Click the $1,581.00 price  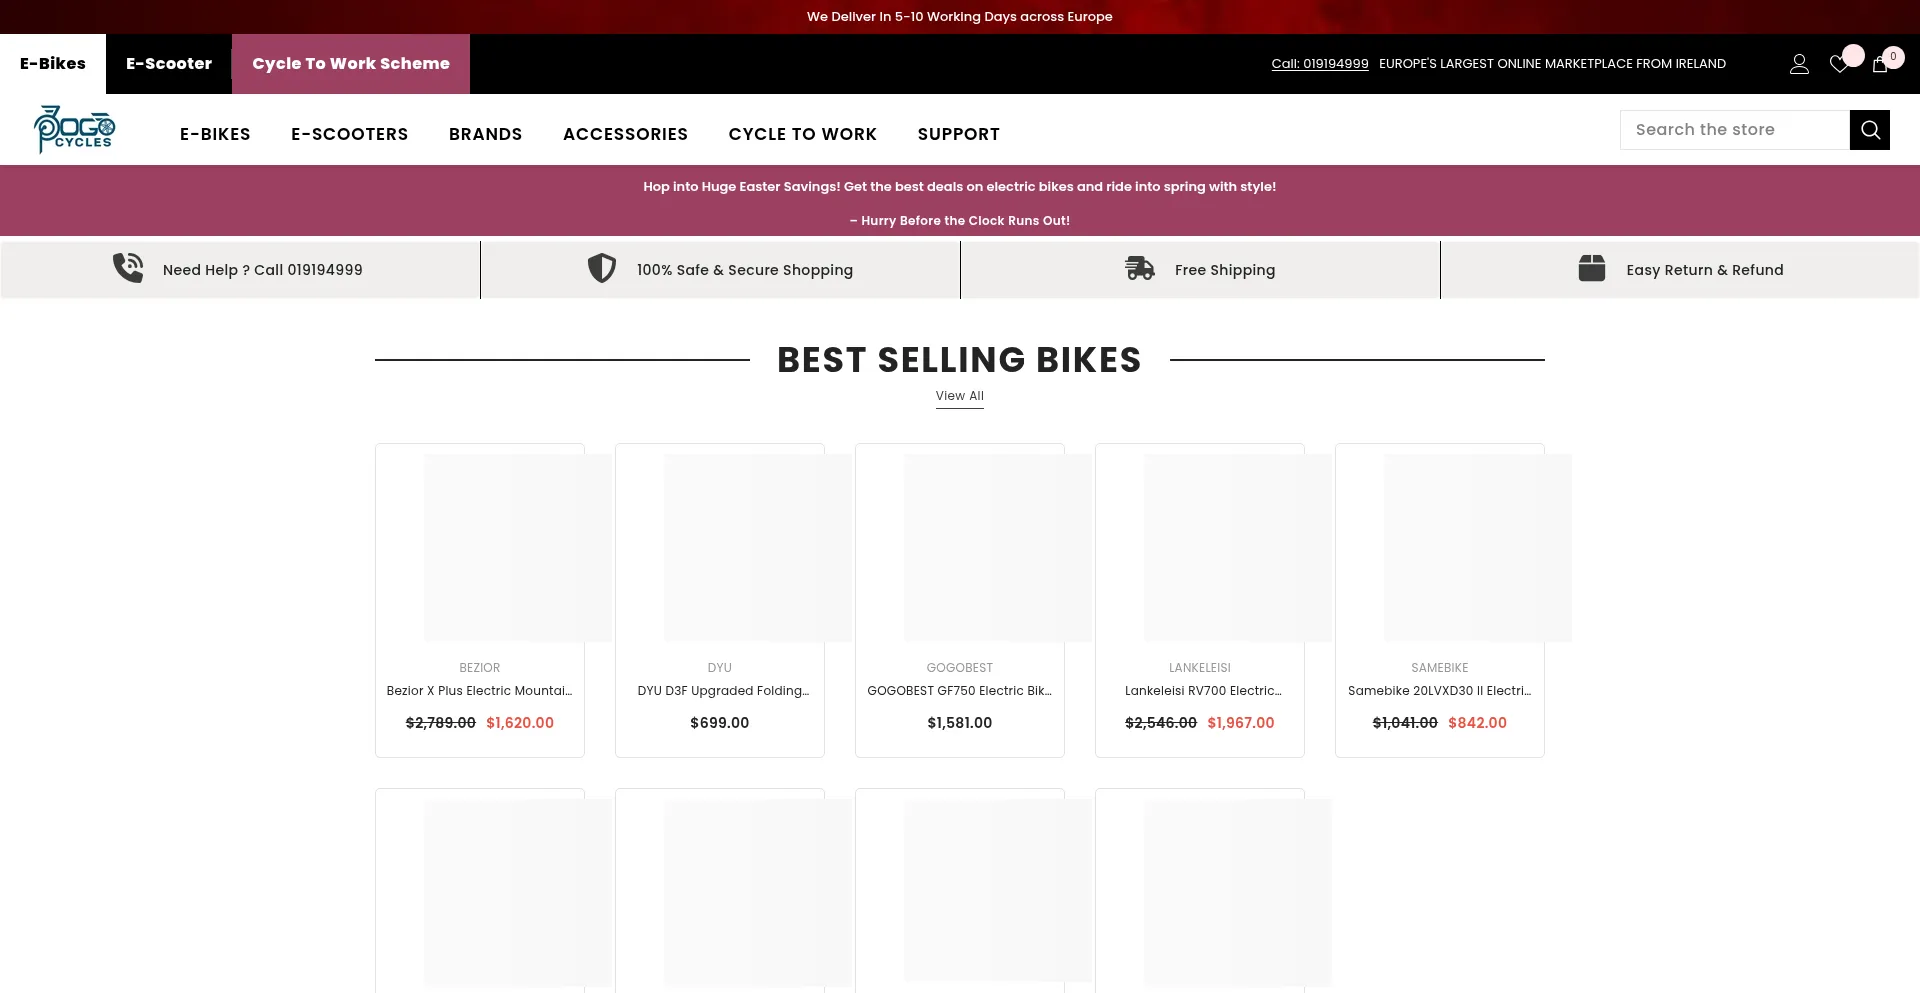point(960,723)
